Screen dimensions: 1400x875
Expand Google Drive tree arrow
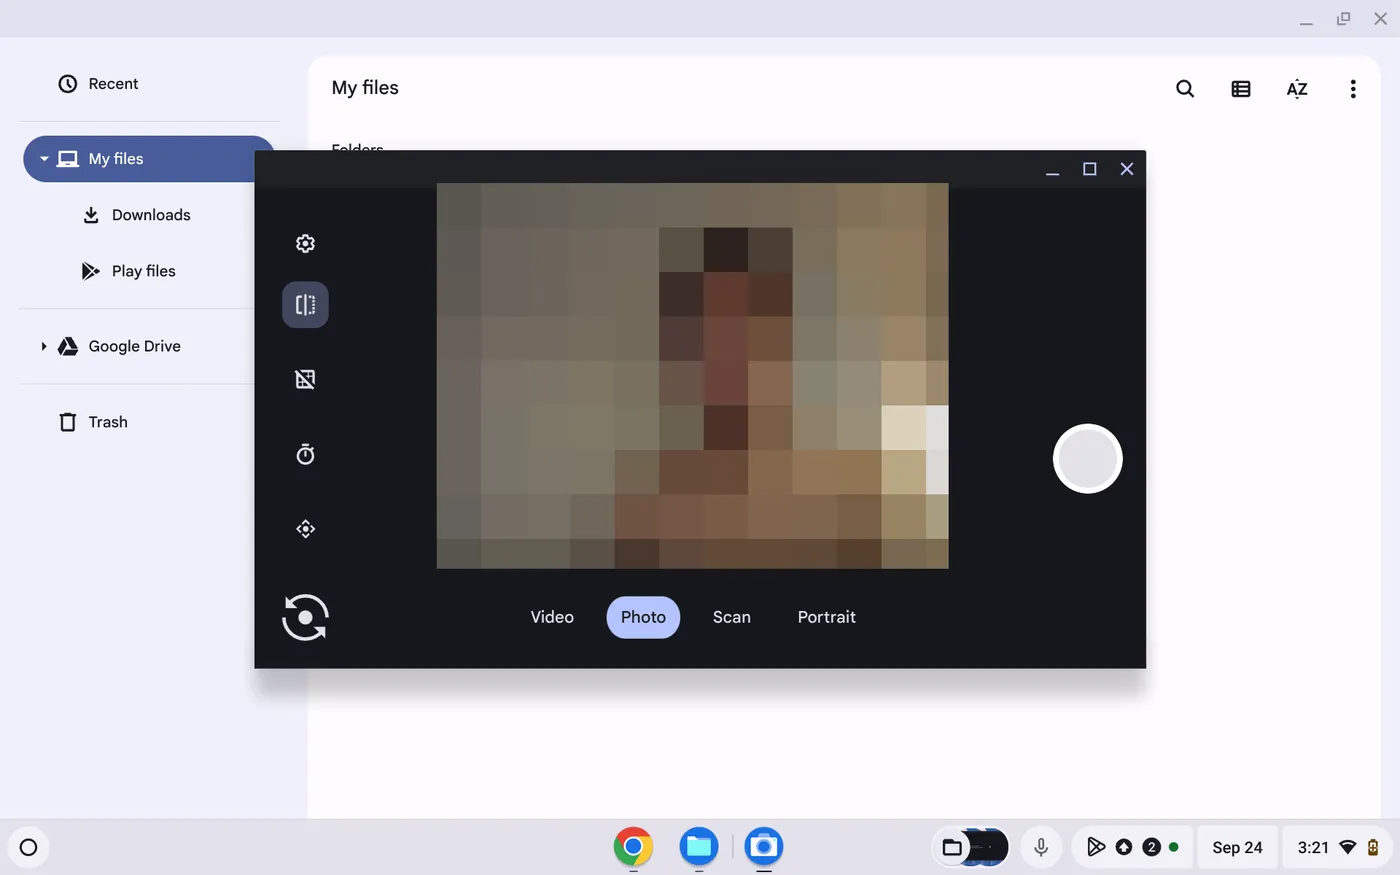tap(44, 346)
